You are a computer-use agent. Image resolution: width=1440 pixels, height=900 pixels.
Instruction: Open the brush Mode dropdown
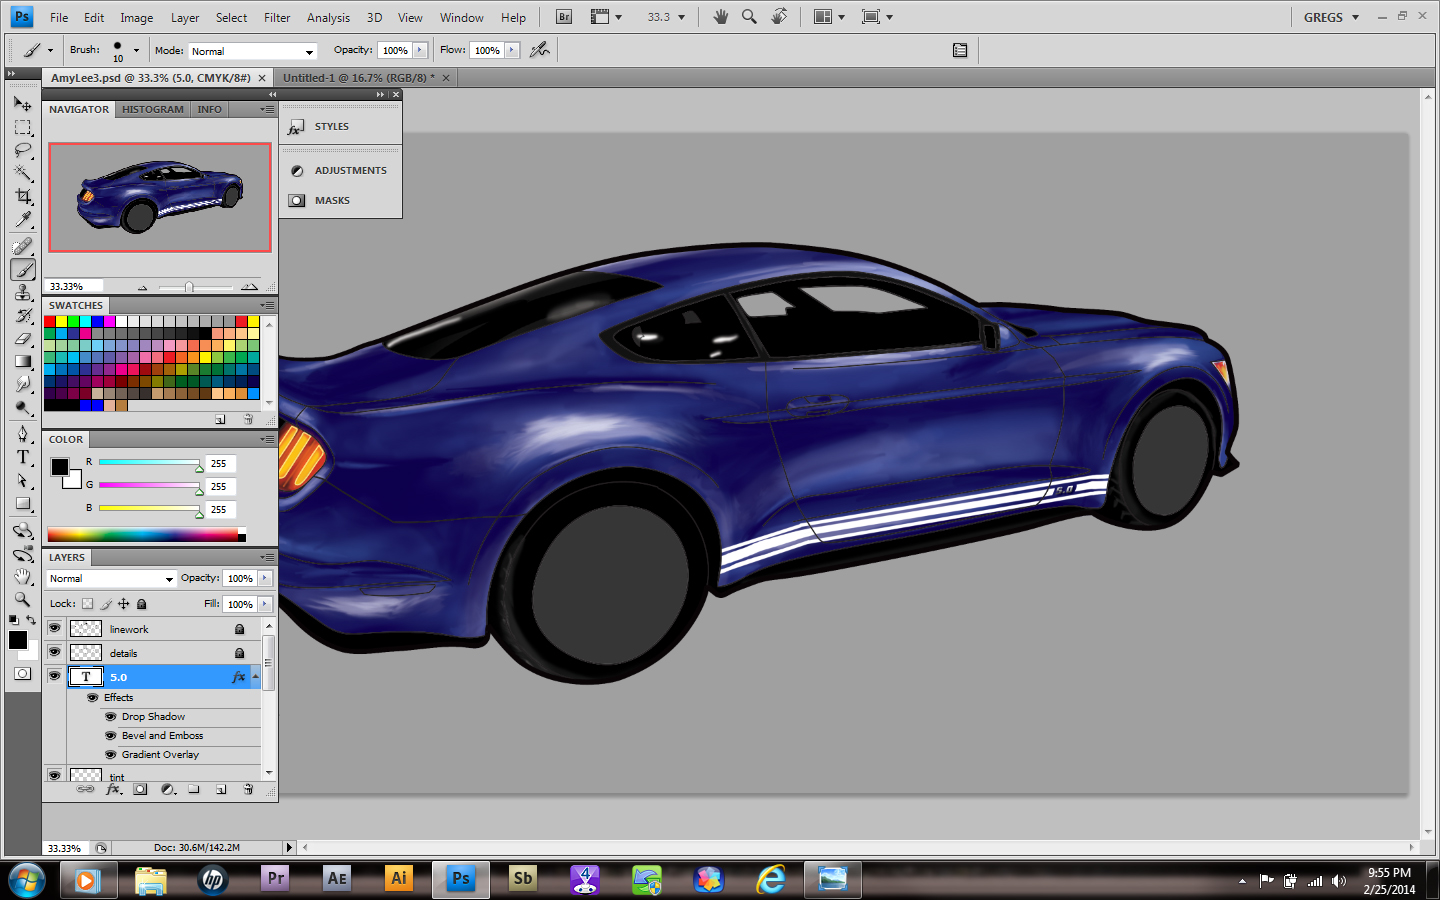252,51
